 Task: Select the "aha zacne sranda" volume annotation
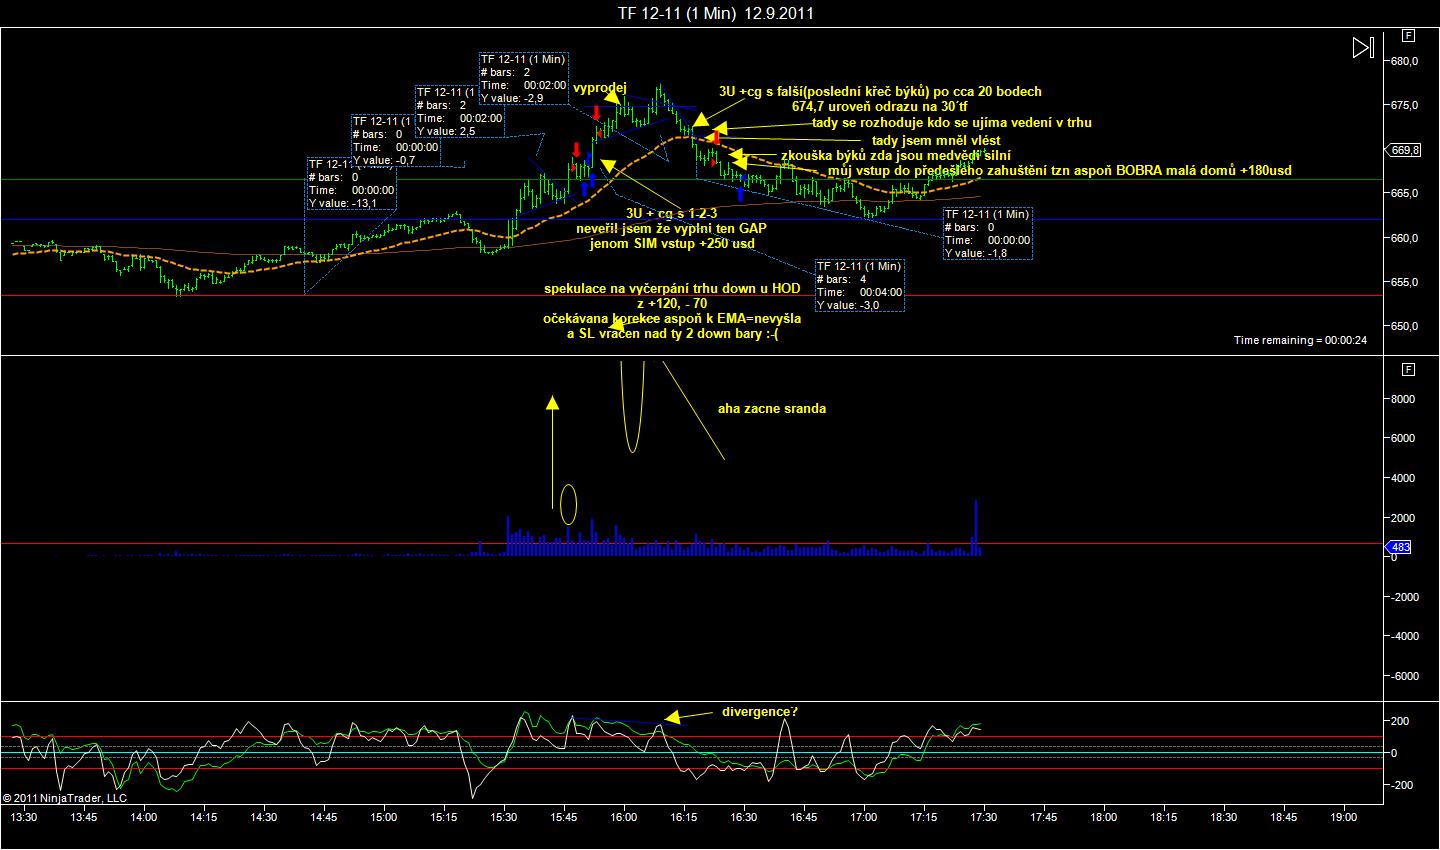tap(772, 409)
